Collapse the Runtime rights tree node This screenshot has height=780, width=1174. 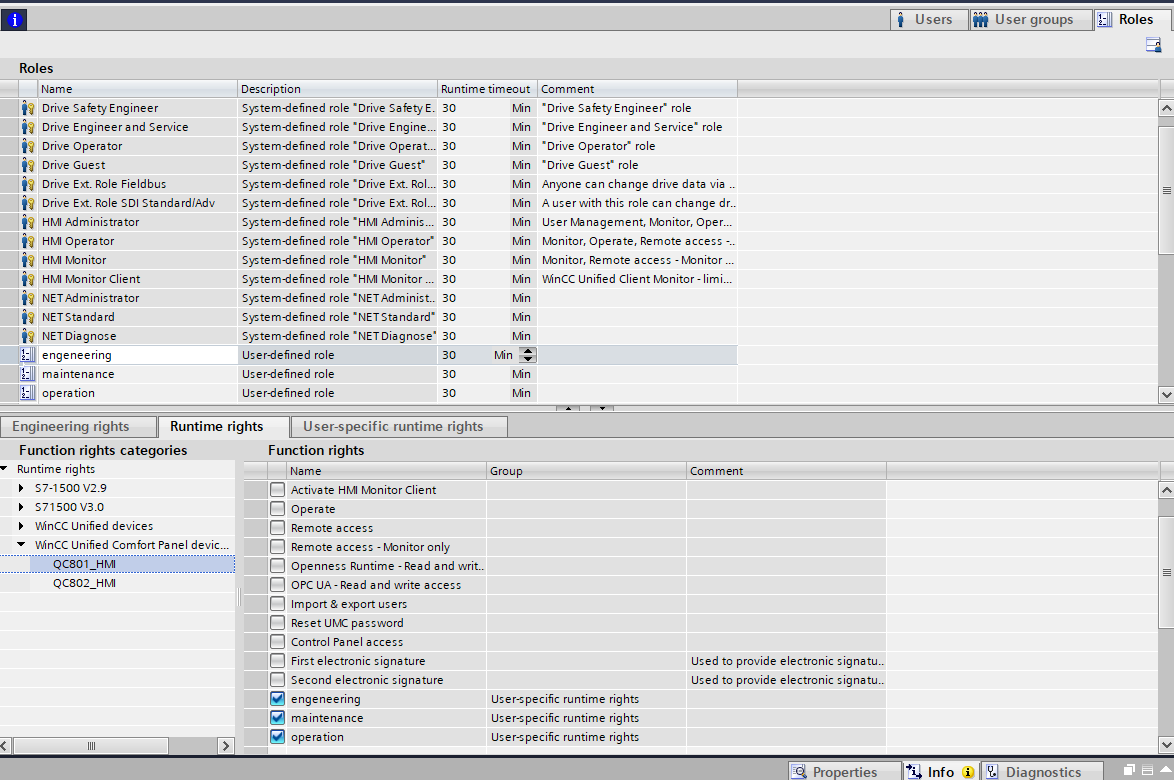coord(4,469)
